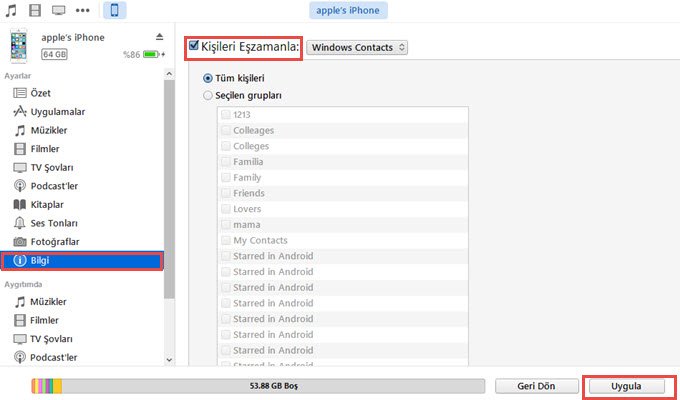Select the Seçilen grupları radio button
Viewport: 680px width, 400px height.
tap(208, 95)
